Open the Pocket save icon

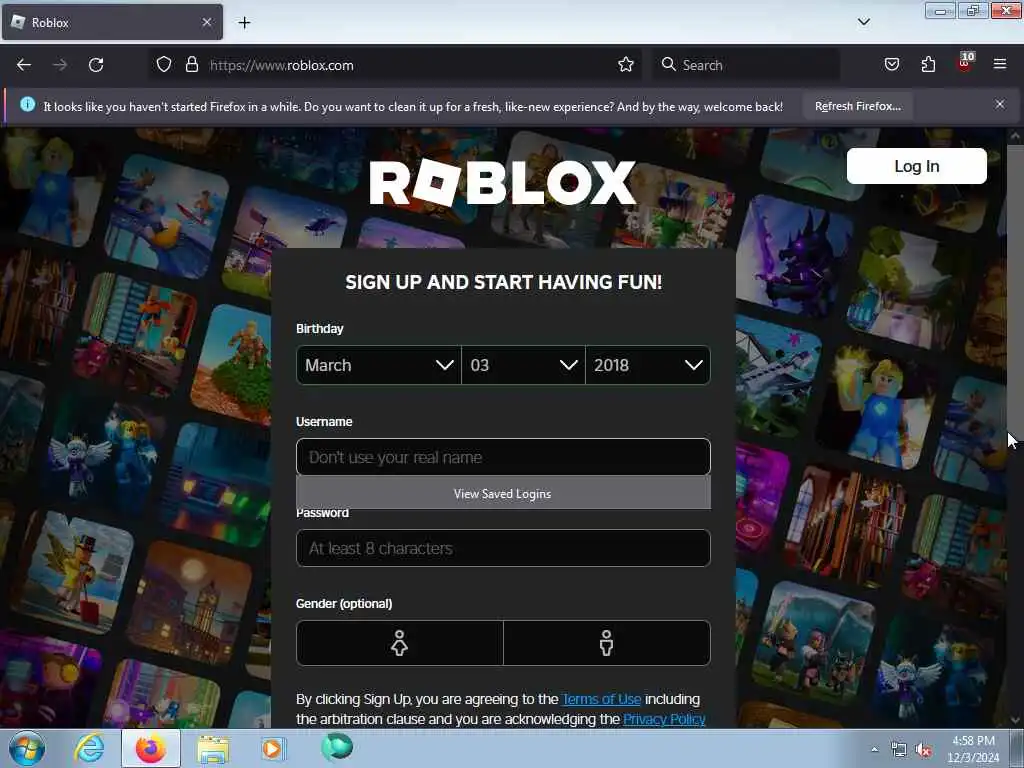tap(891, 65)
